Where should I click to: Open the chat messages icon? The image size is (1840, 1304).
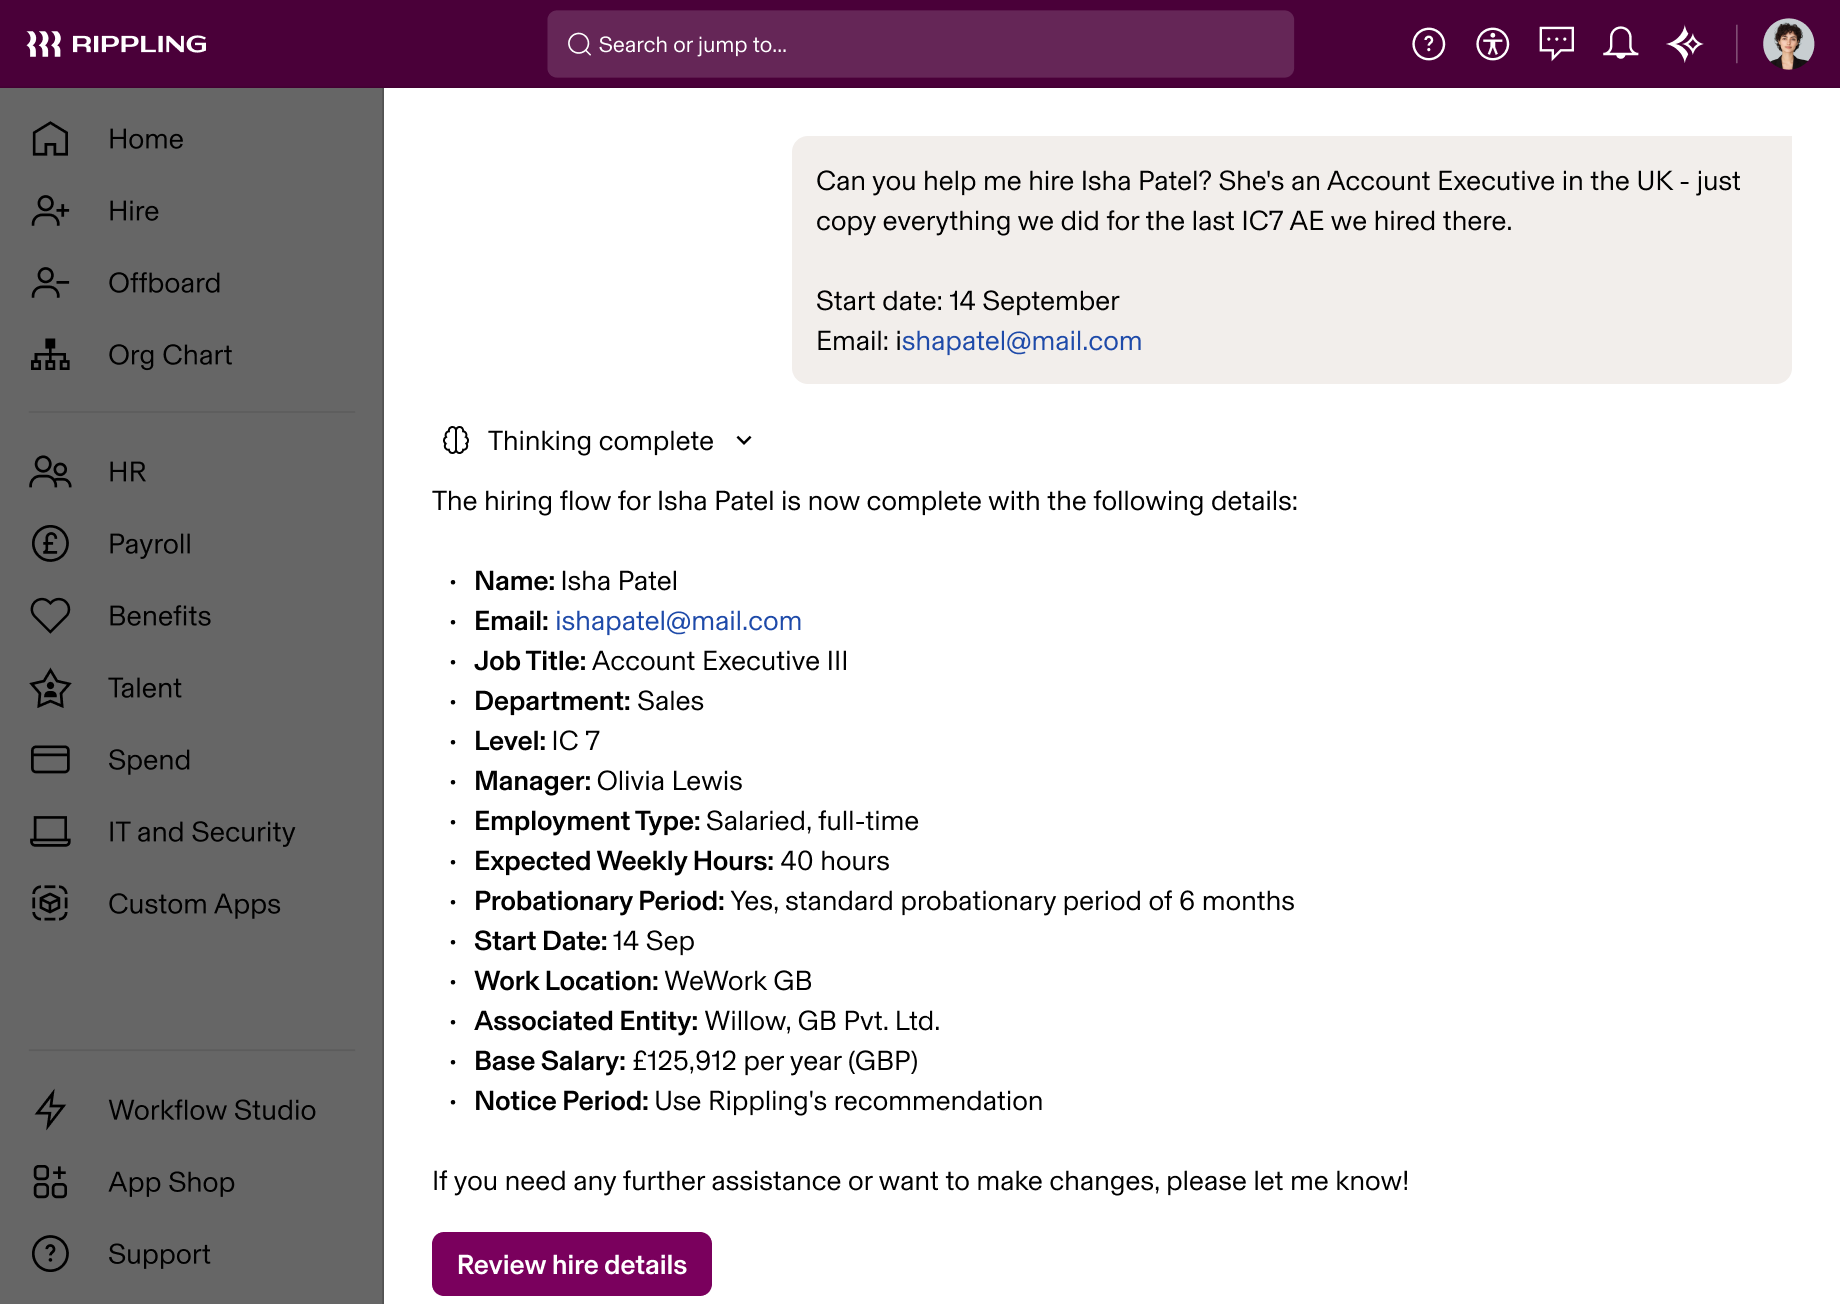(1557, 43)
